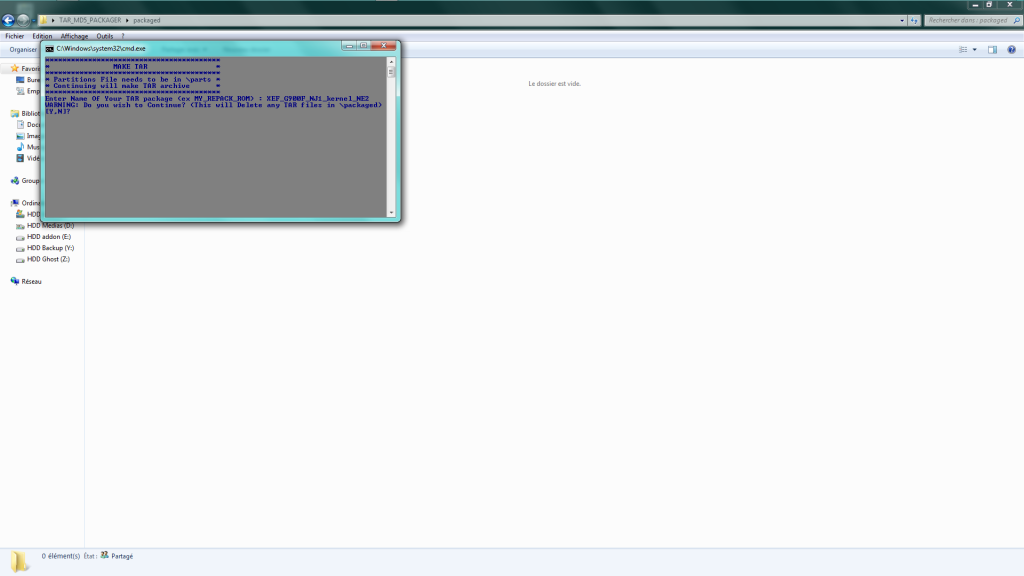Open the address bar history dropdown
This screenshot has width=1024, height=576.
902,20
